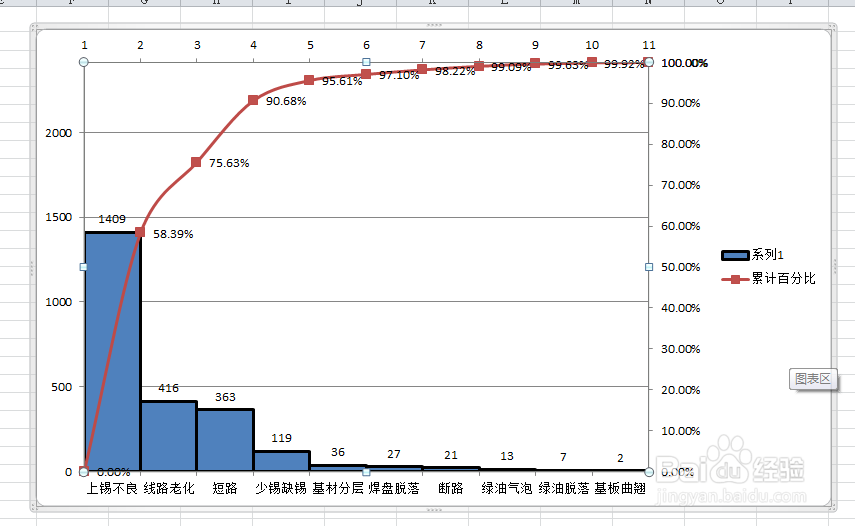
Task: Select the 短路 bar labeled 363
Action: click(225, 440)
